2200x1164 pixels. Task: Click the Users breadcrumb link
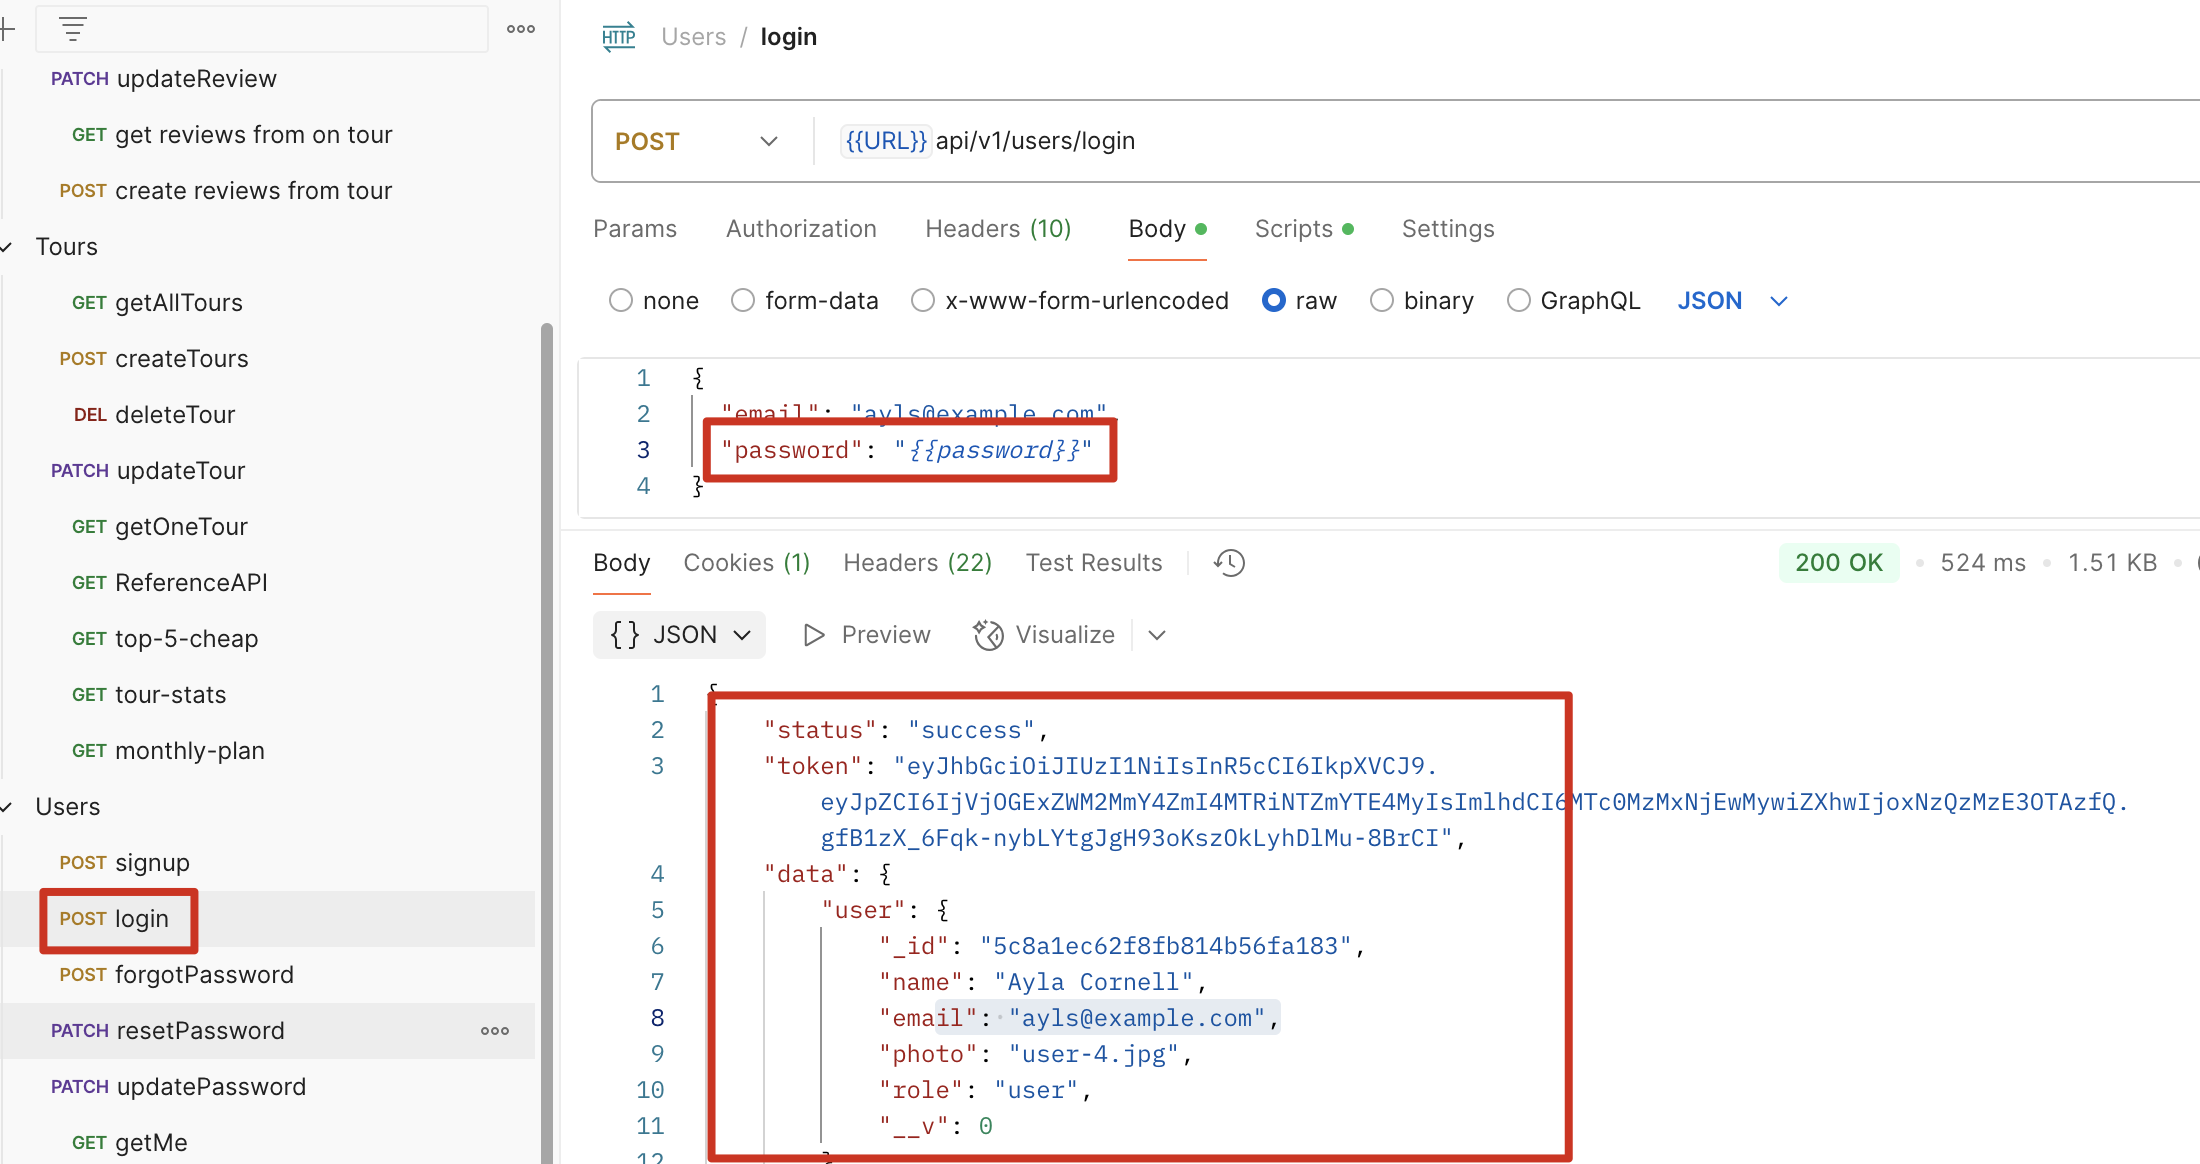(x=693, y=37)
